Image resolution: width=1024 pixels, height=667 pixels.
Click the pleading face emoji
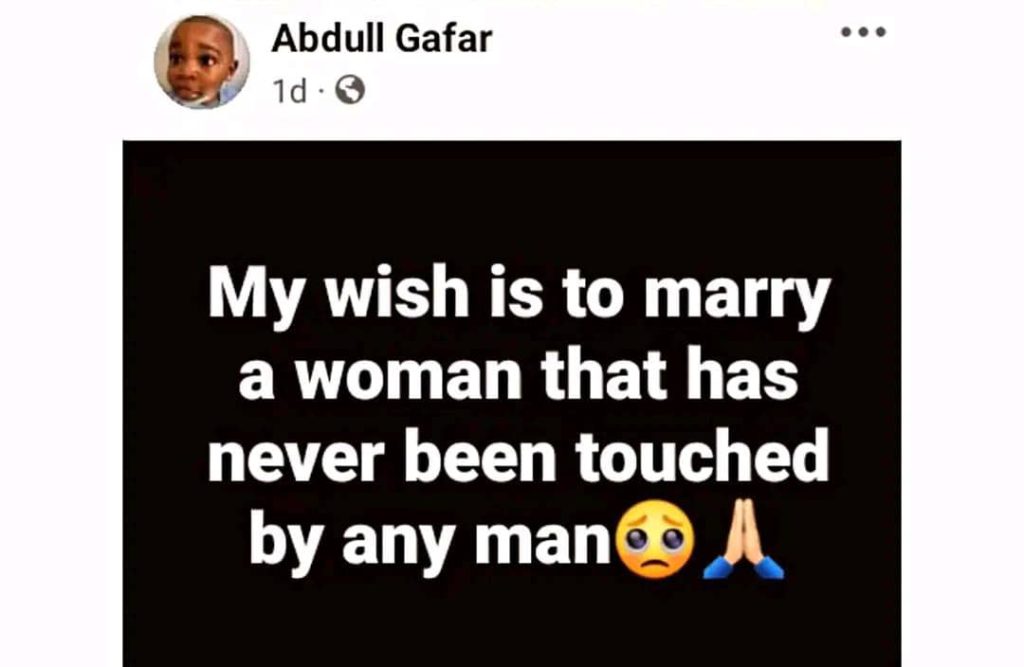click(x=650, y=539)
